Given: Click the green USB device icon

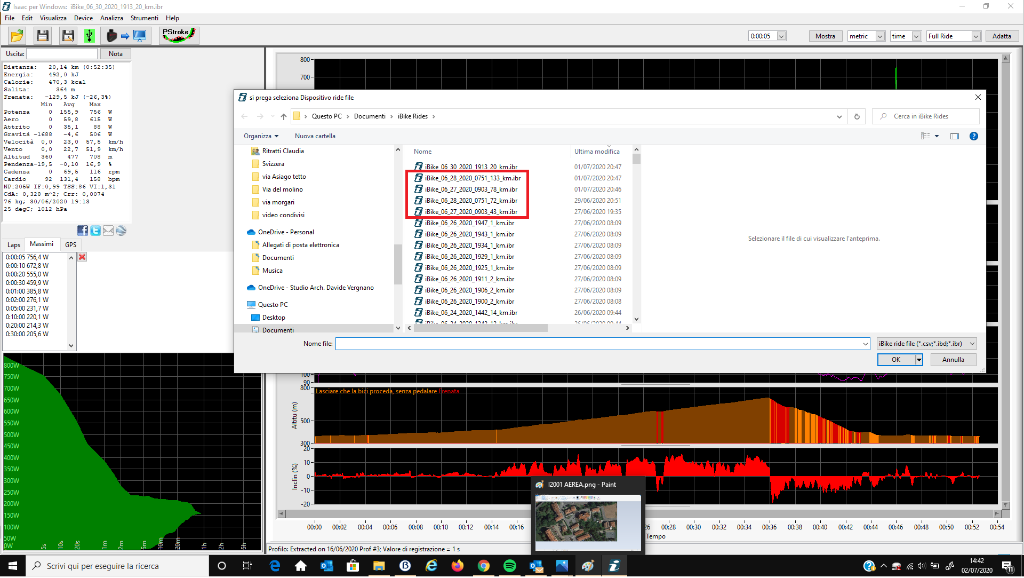Looking at the screenshot, I should pos(89,36).
